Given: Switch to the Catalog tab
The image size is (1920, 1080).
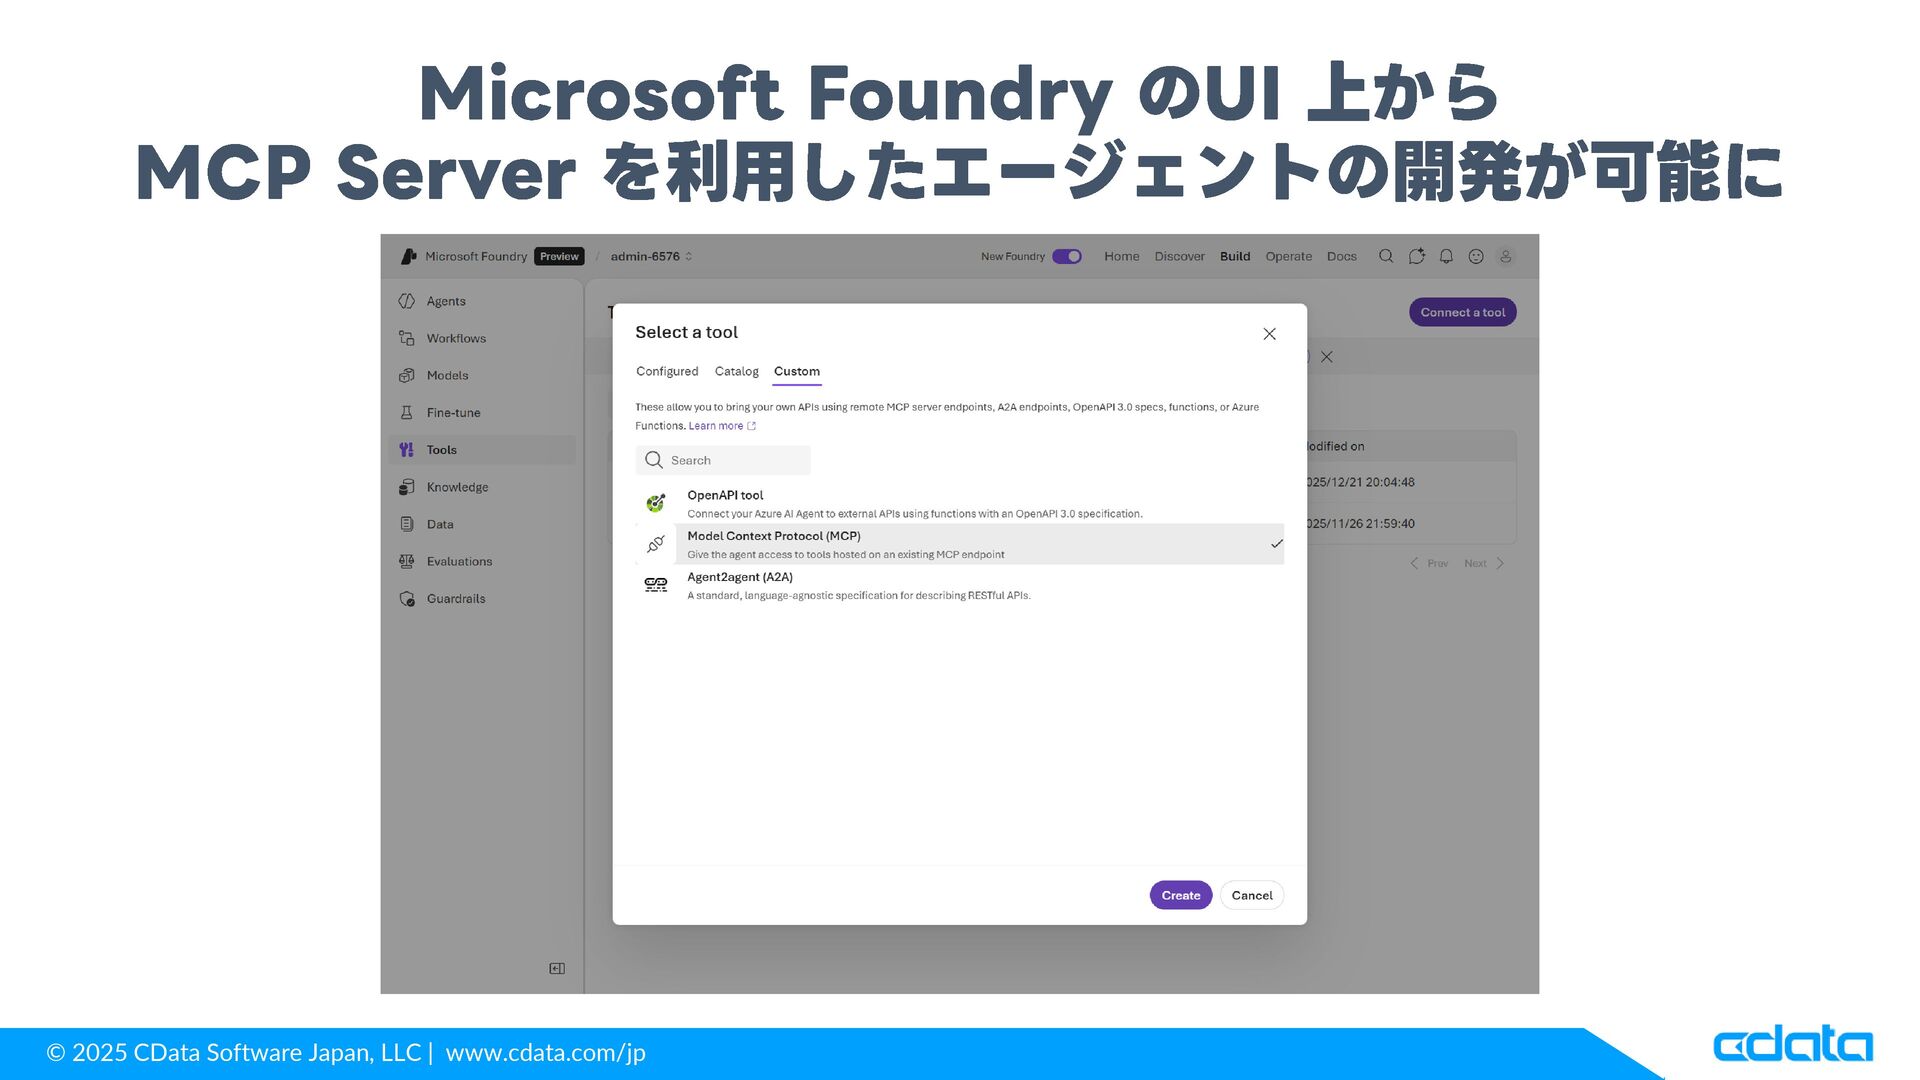Looking at the screenshot, I should (x=736, y=371).
